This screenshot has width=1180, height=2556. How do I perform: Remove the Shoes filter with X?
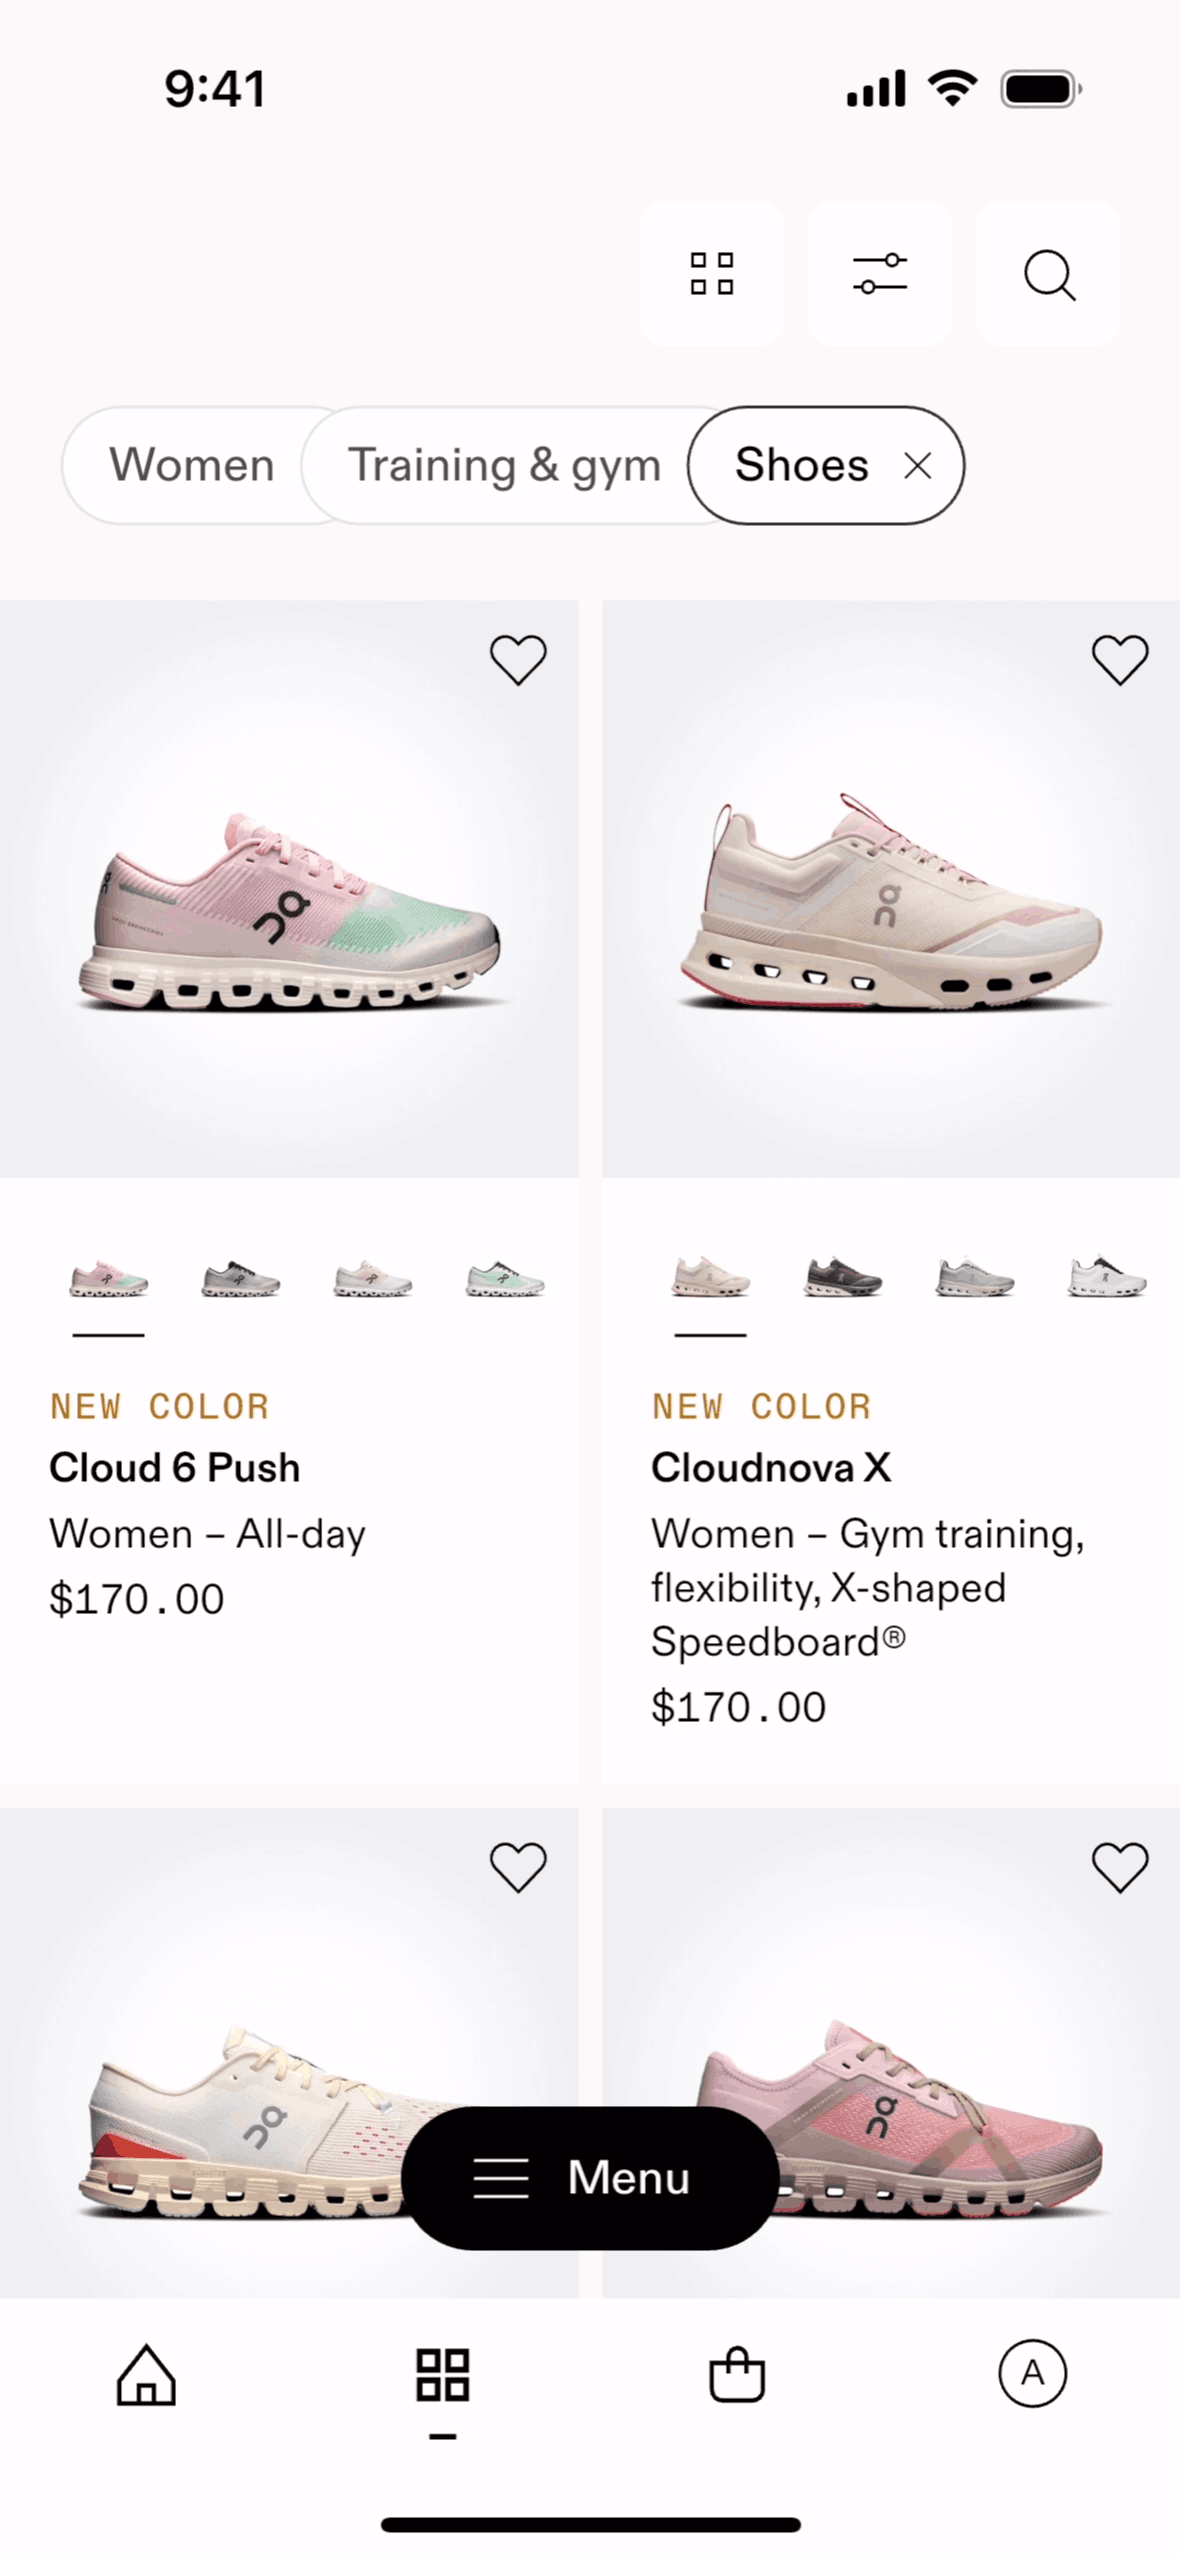click(918, 465)
